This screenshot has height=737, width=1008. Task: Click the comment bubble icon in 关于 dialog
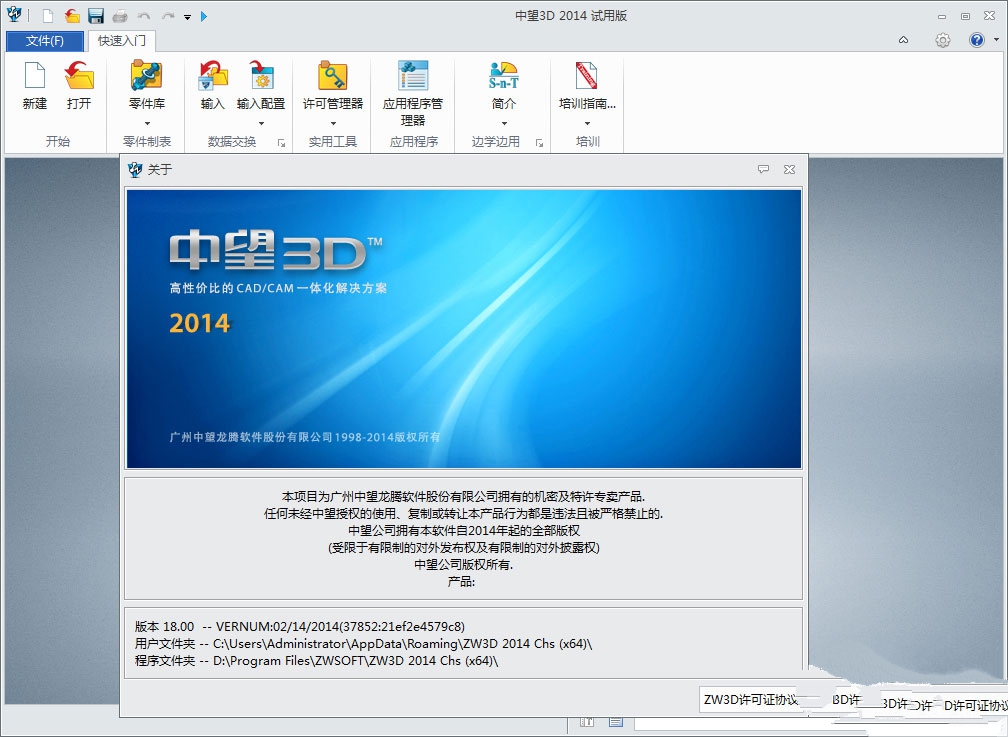[763, 169]
